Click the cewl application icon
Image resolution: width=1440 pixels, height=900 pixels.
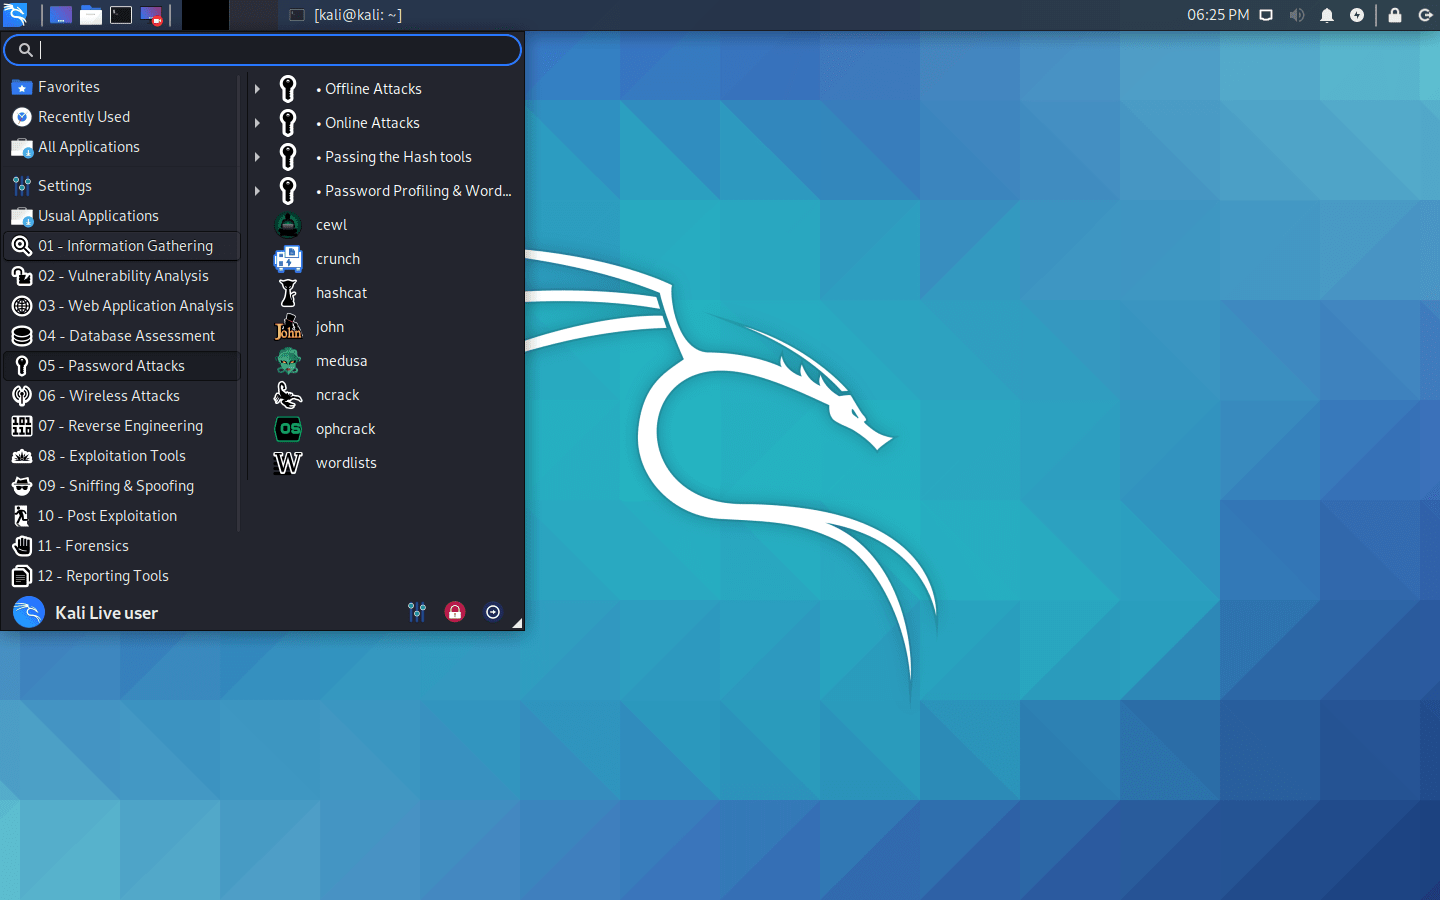[288, 225]
